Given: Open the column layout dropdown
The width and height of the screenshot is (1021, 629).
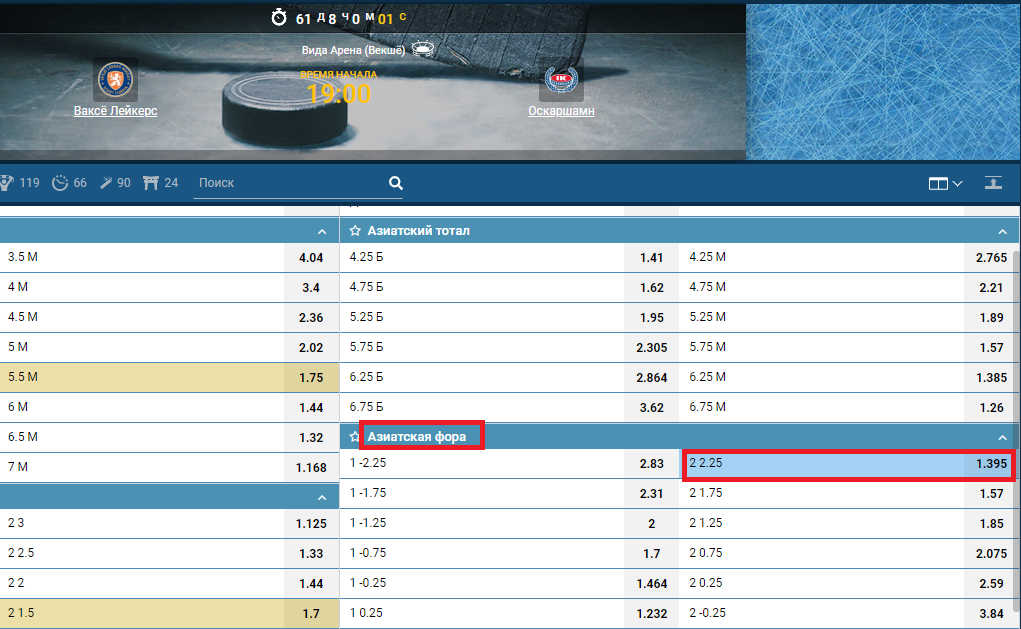Looking at the screenshot, I should (x=945, y=183).
